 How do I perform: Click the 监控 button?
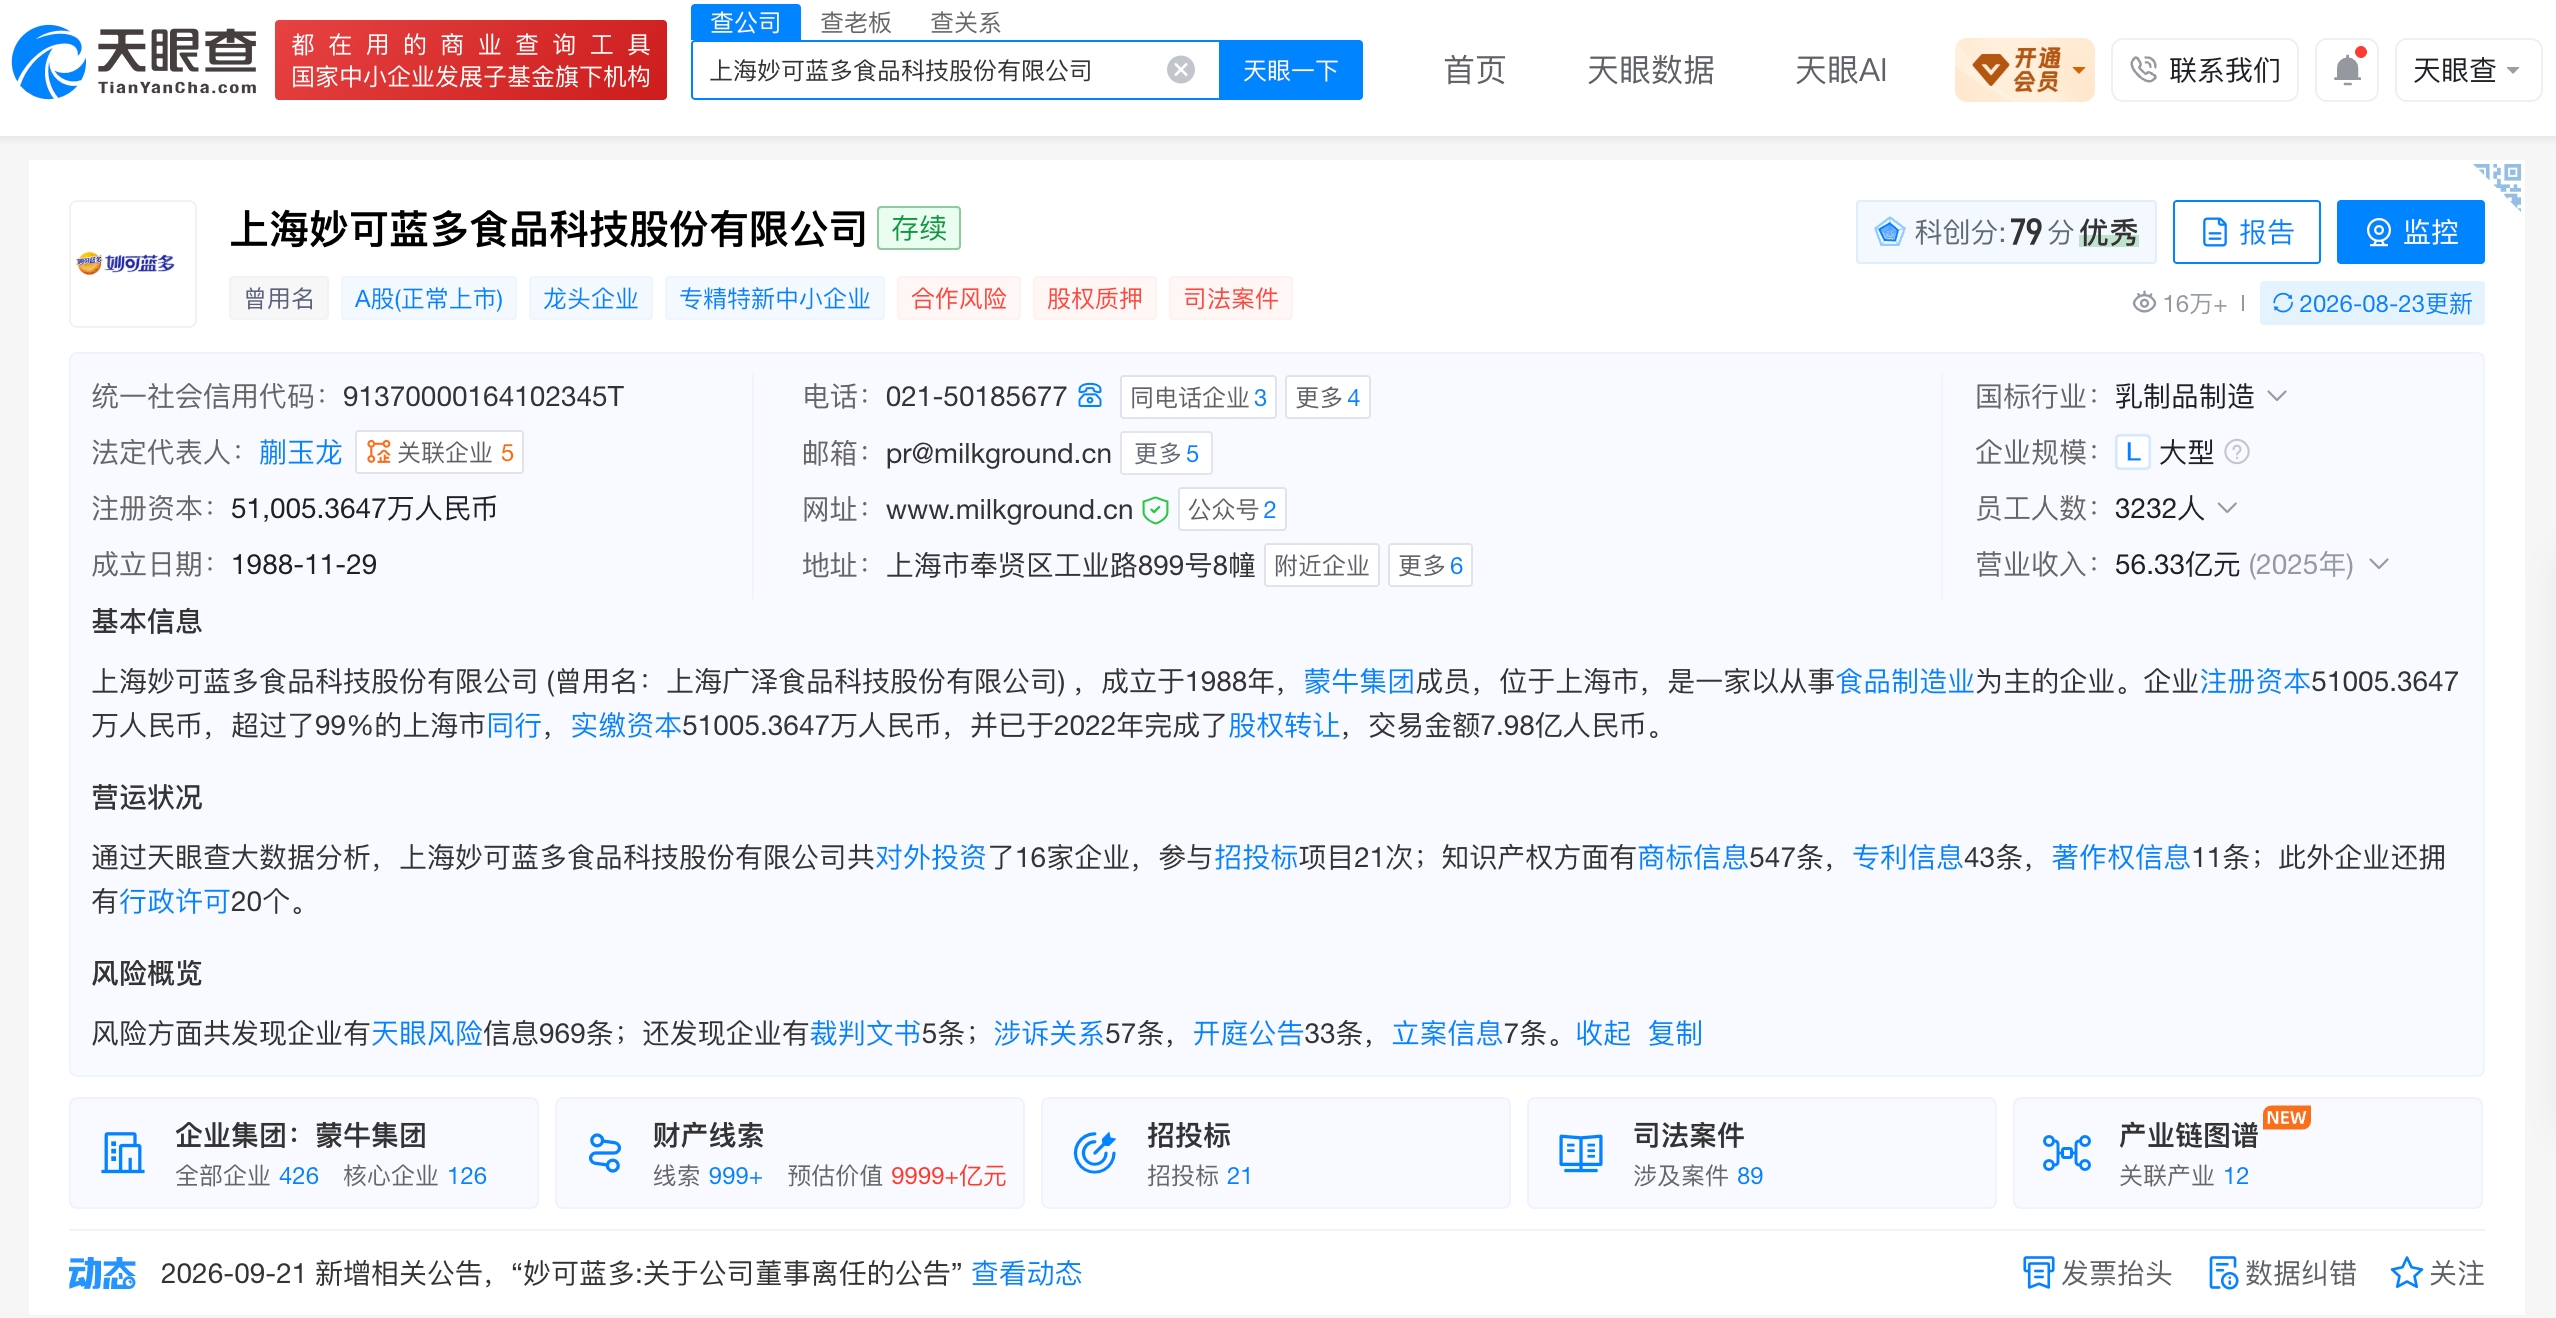[2410, 232]
